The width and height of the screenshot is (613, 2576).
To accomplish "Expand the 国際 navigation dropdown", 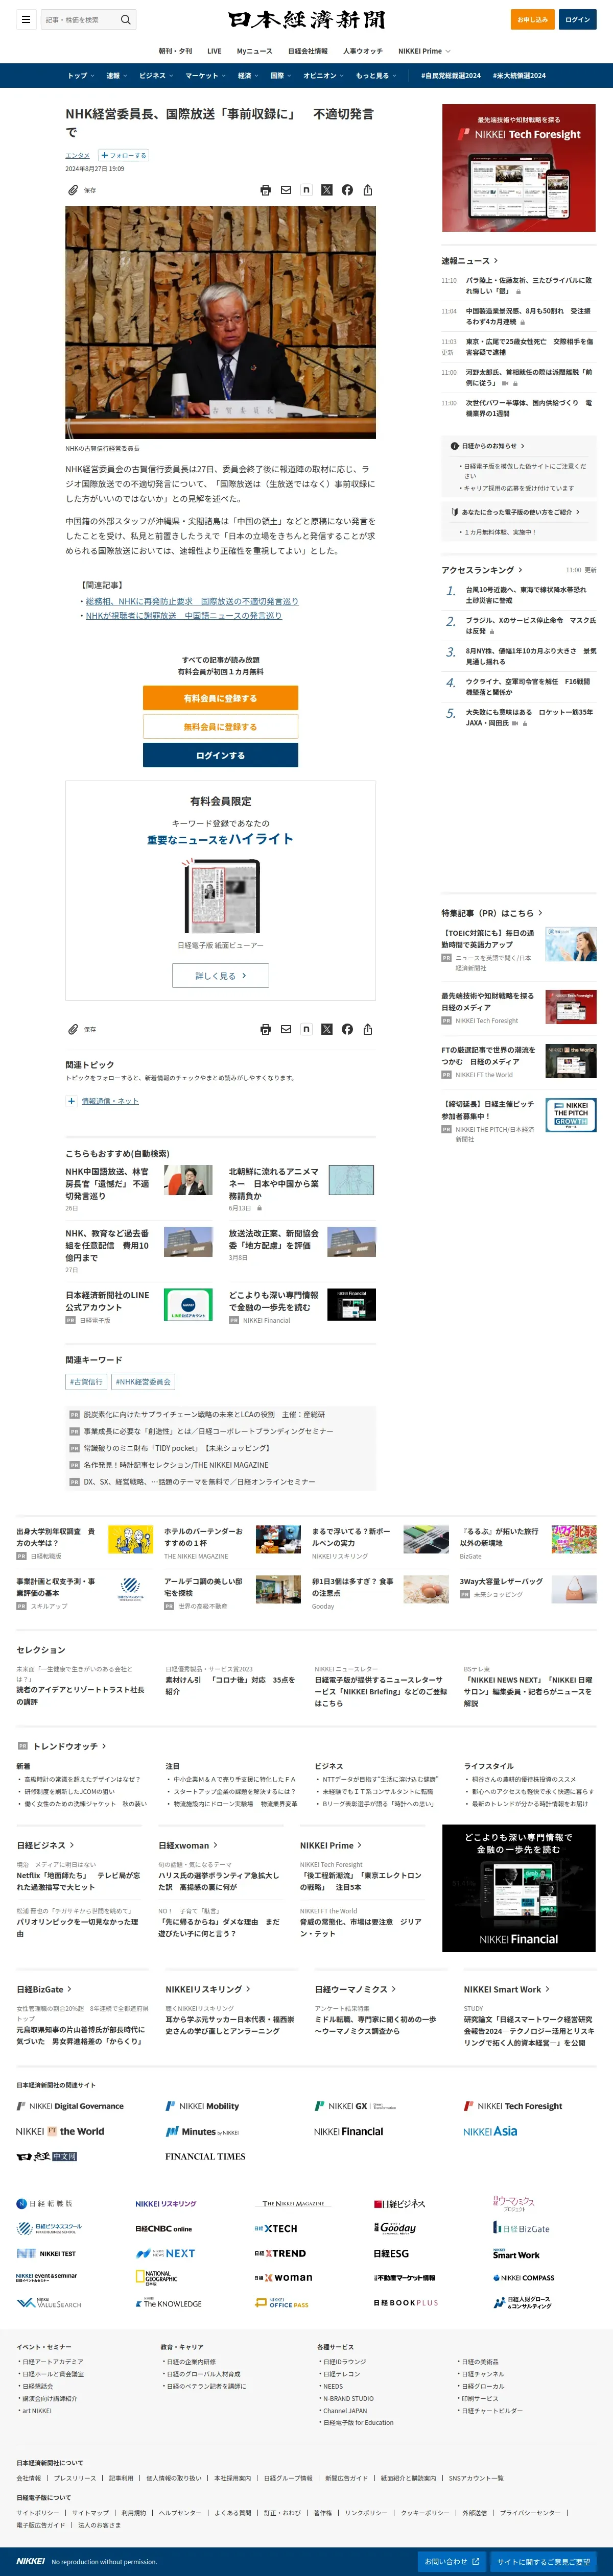I will click(x=281, y=75).
